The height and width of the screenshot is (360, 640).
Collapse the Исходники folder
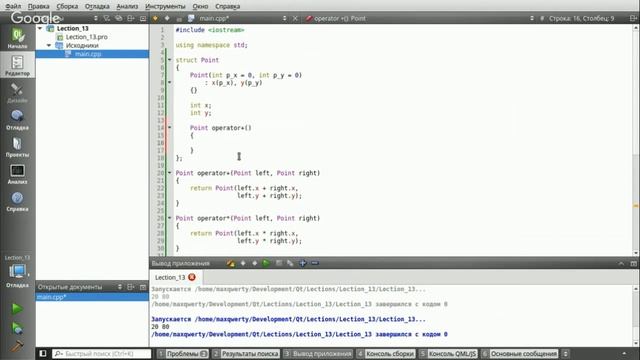tap(49, 45)
